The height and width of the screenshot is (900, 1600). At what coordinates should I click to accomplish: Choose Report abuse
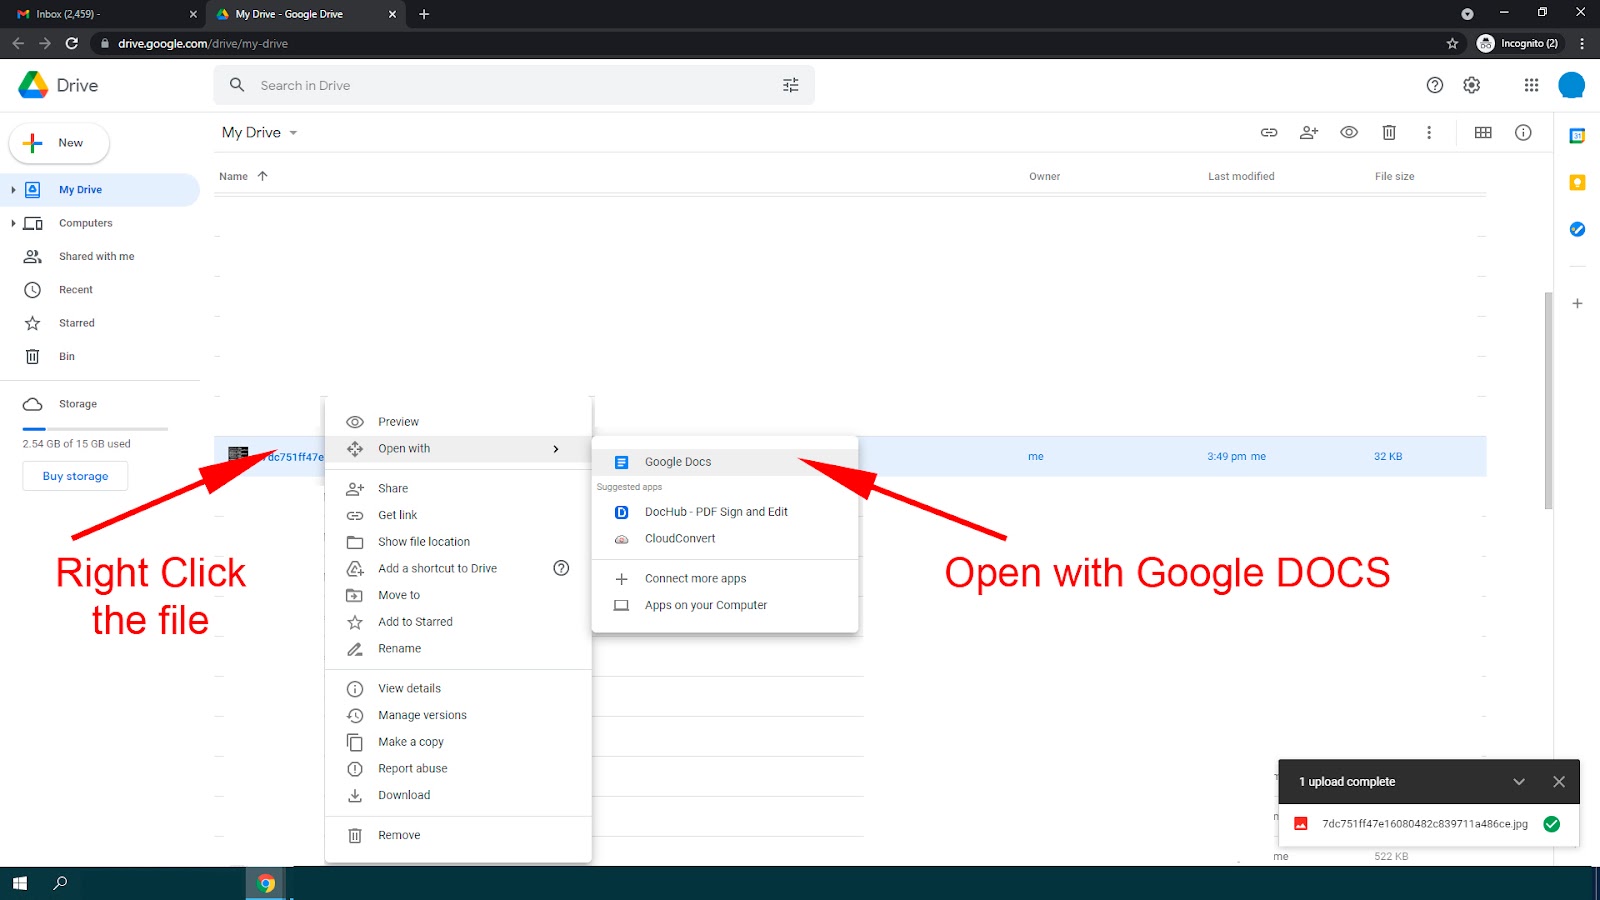point(458,769)
